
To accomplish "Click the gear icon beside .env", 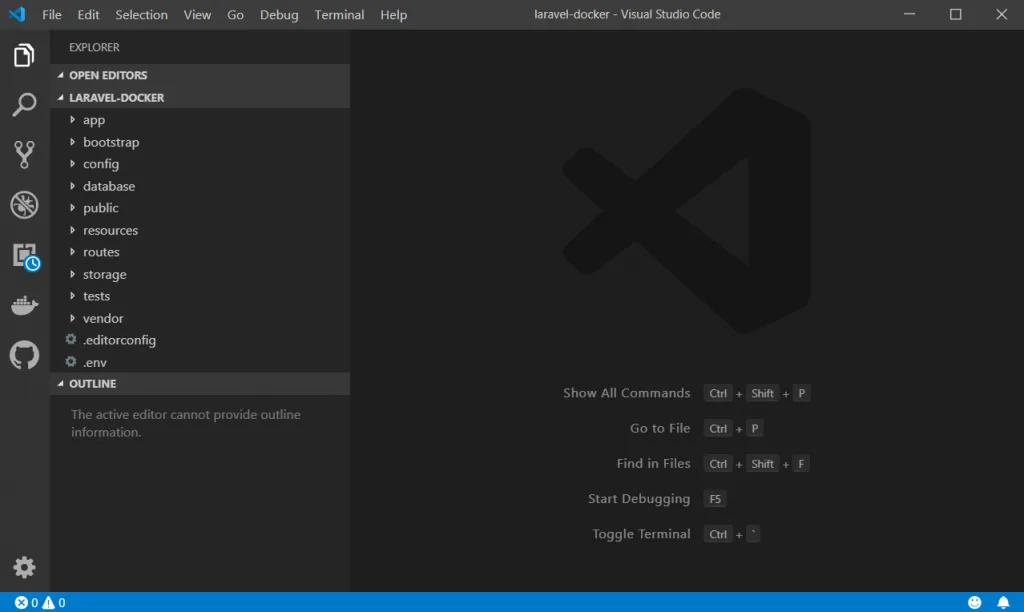I will coord(71,362).
